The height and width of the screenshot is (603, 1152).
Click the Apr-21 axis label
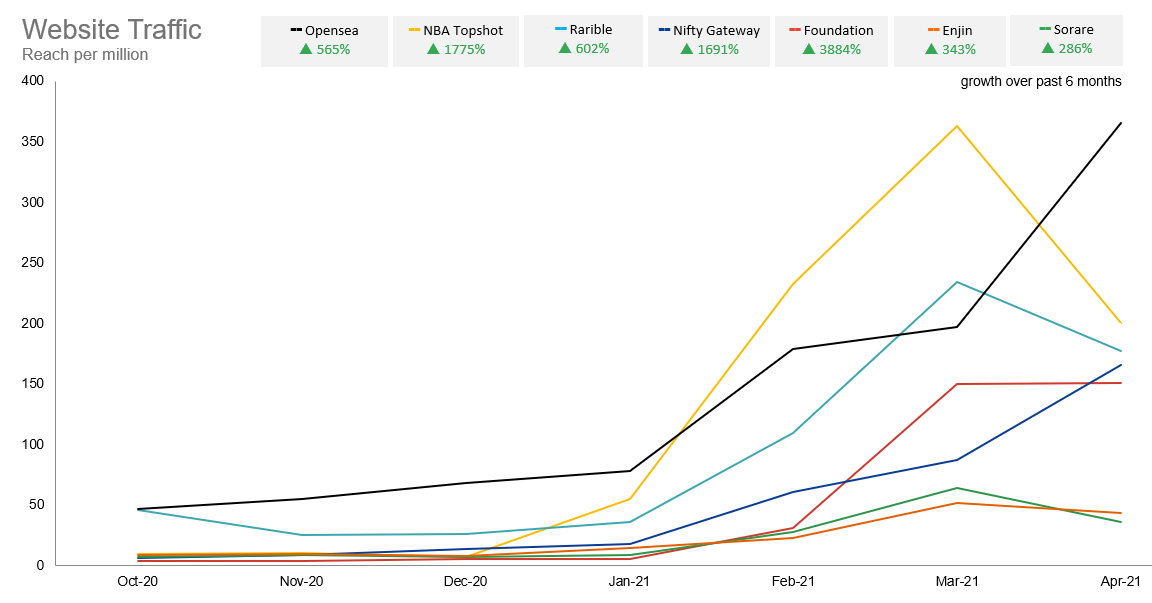[1121, 582]
